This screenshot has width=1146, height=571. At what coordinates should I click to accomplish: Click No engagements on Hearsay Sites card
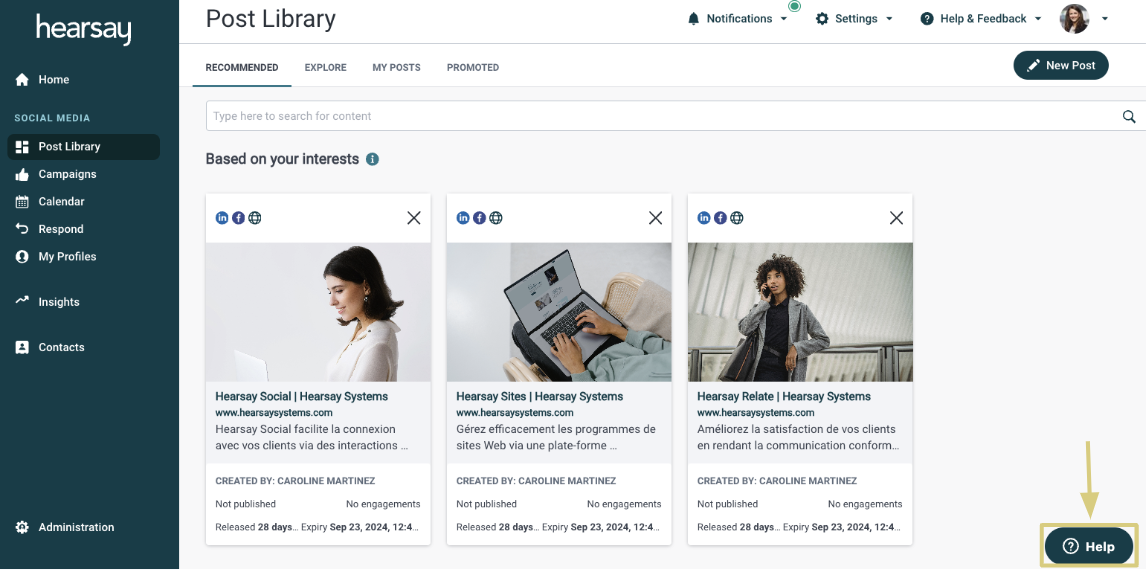(x=624, y=504)
